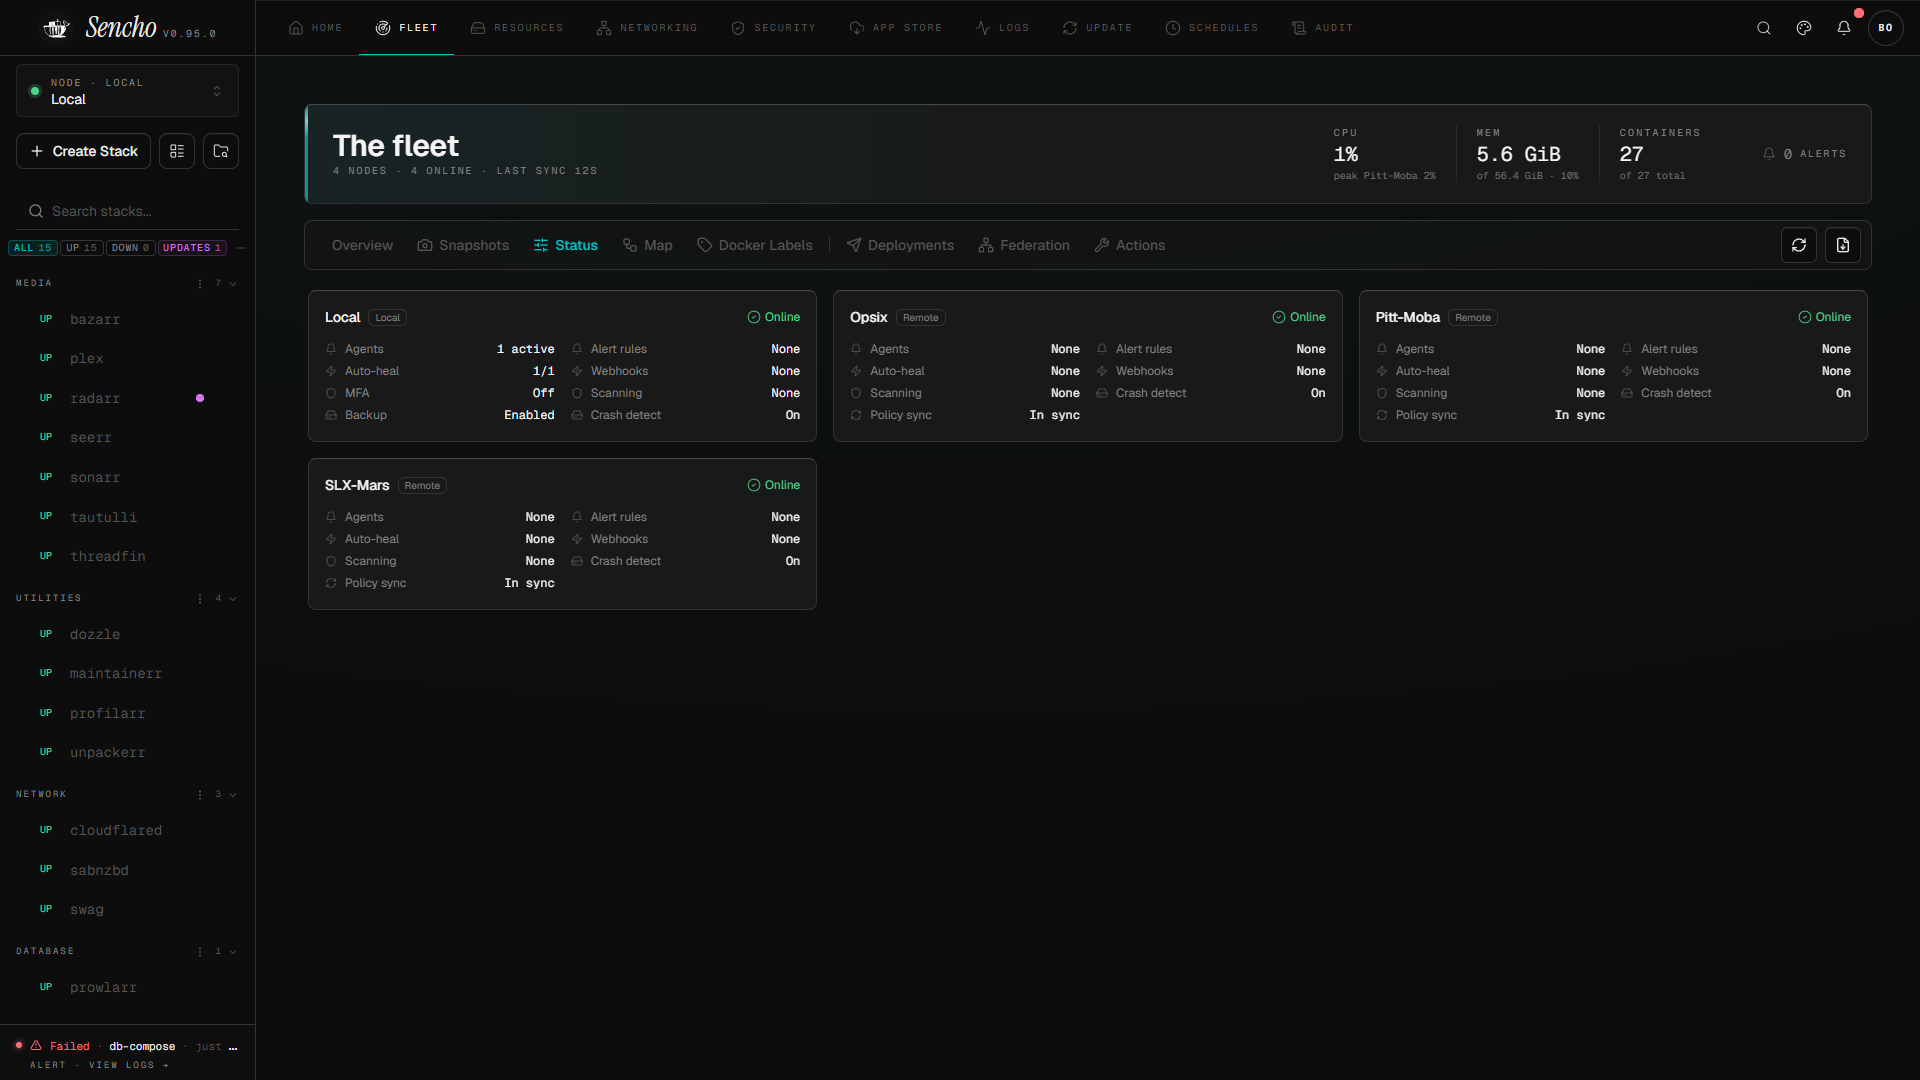Switch to the Federation tab
The height and width of the screenshot is (1080, 1920).
1024,245
